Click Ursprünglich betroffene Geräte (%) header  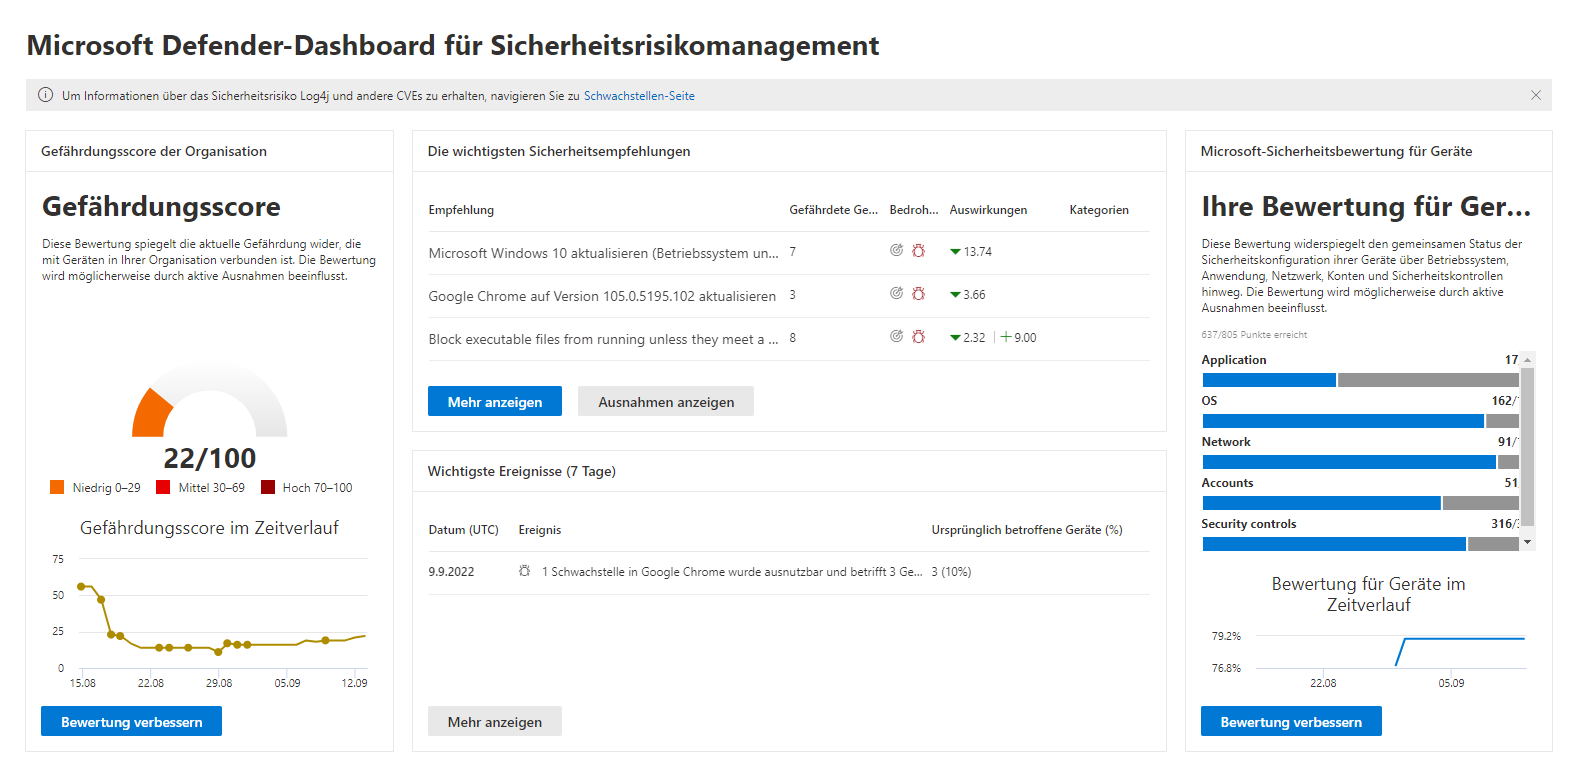click(1027, 530)
